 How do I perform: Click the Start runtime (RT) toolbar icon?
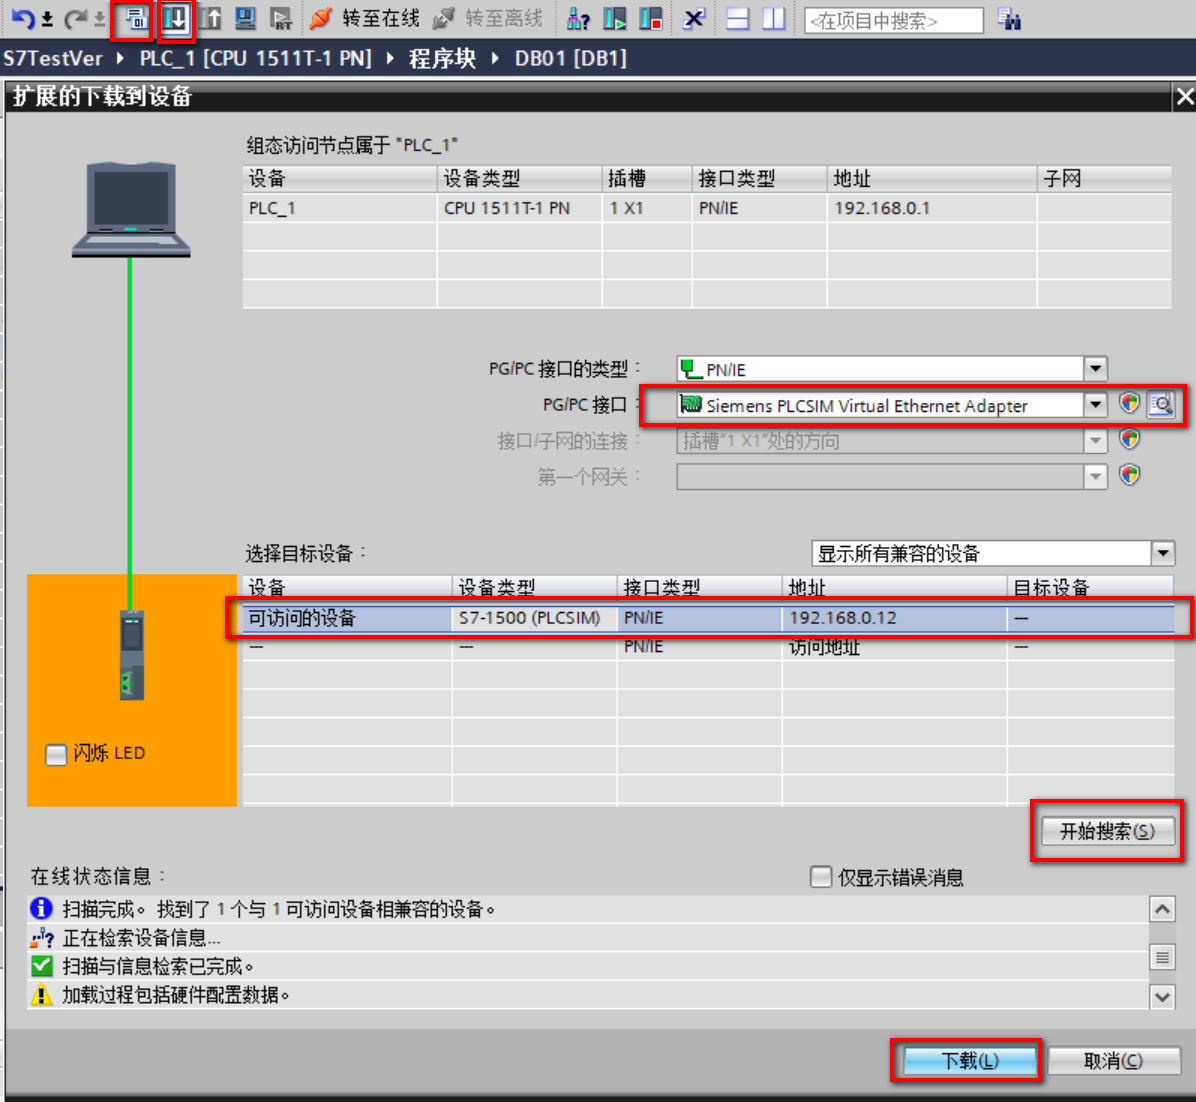281,19
